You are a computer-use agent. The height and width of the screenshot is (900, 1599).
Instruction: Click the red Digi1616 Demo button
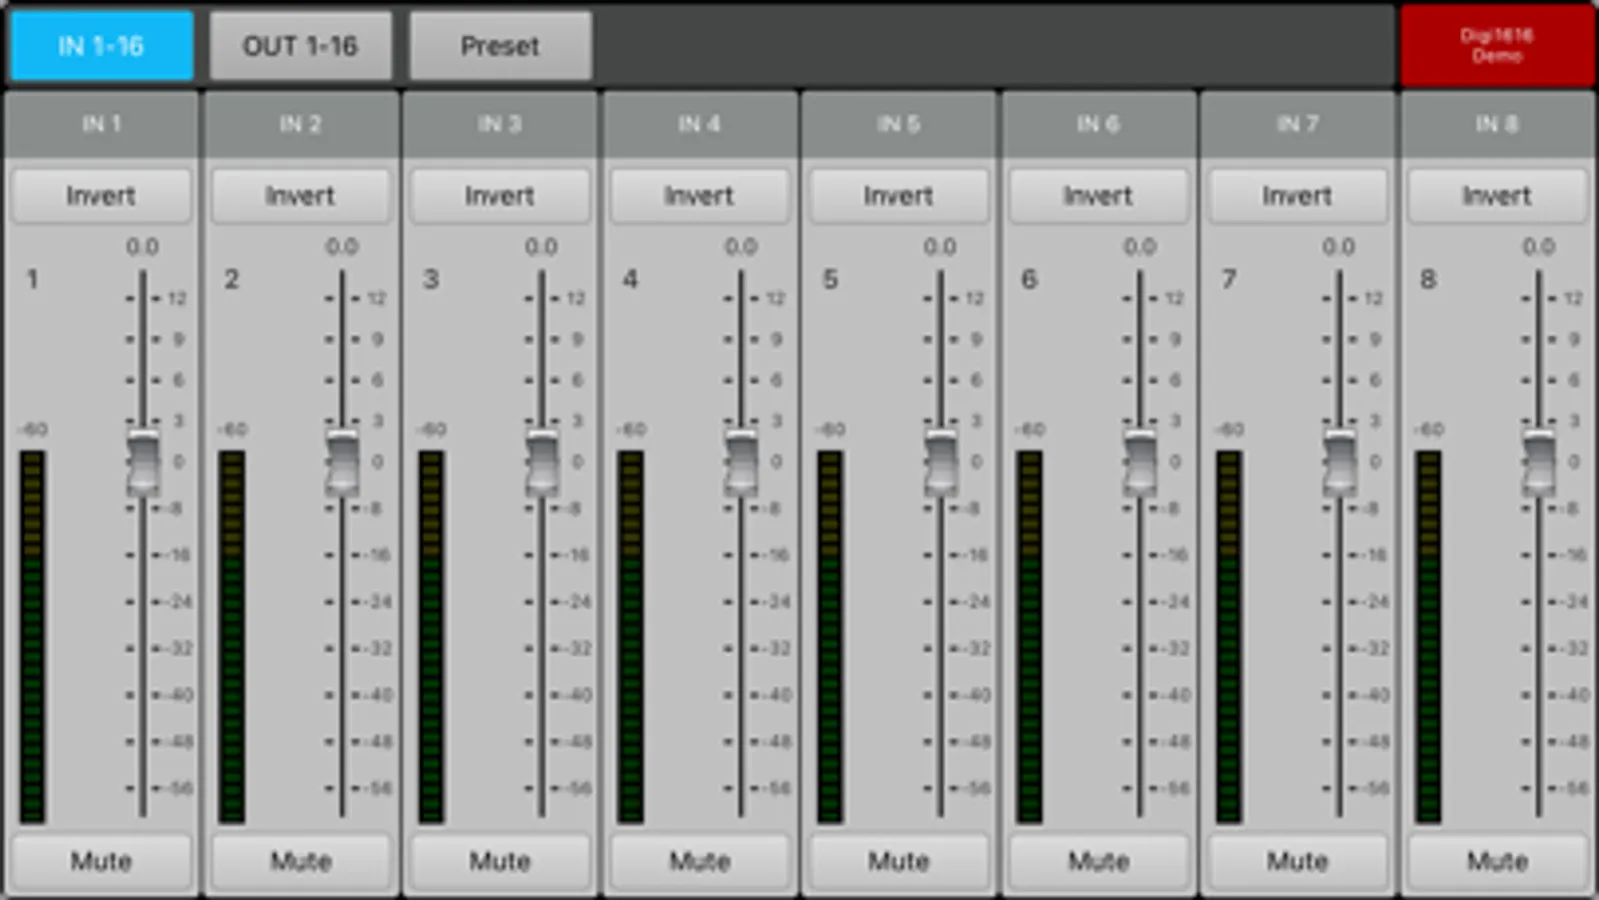pos(1496,46)
